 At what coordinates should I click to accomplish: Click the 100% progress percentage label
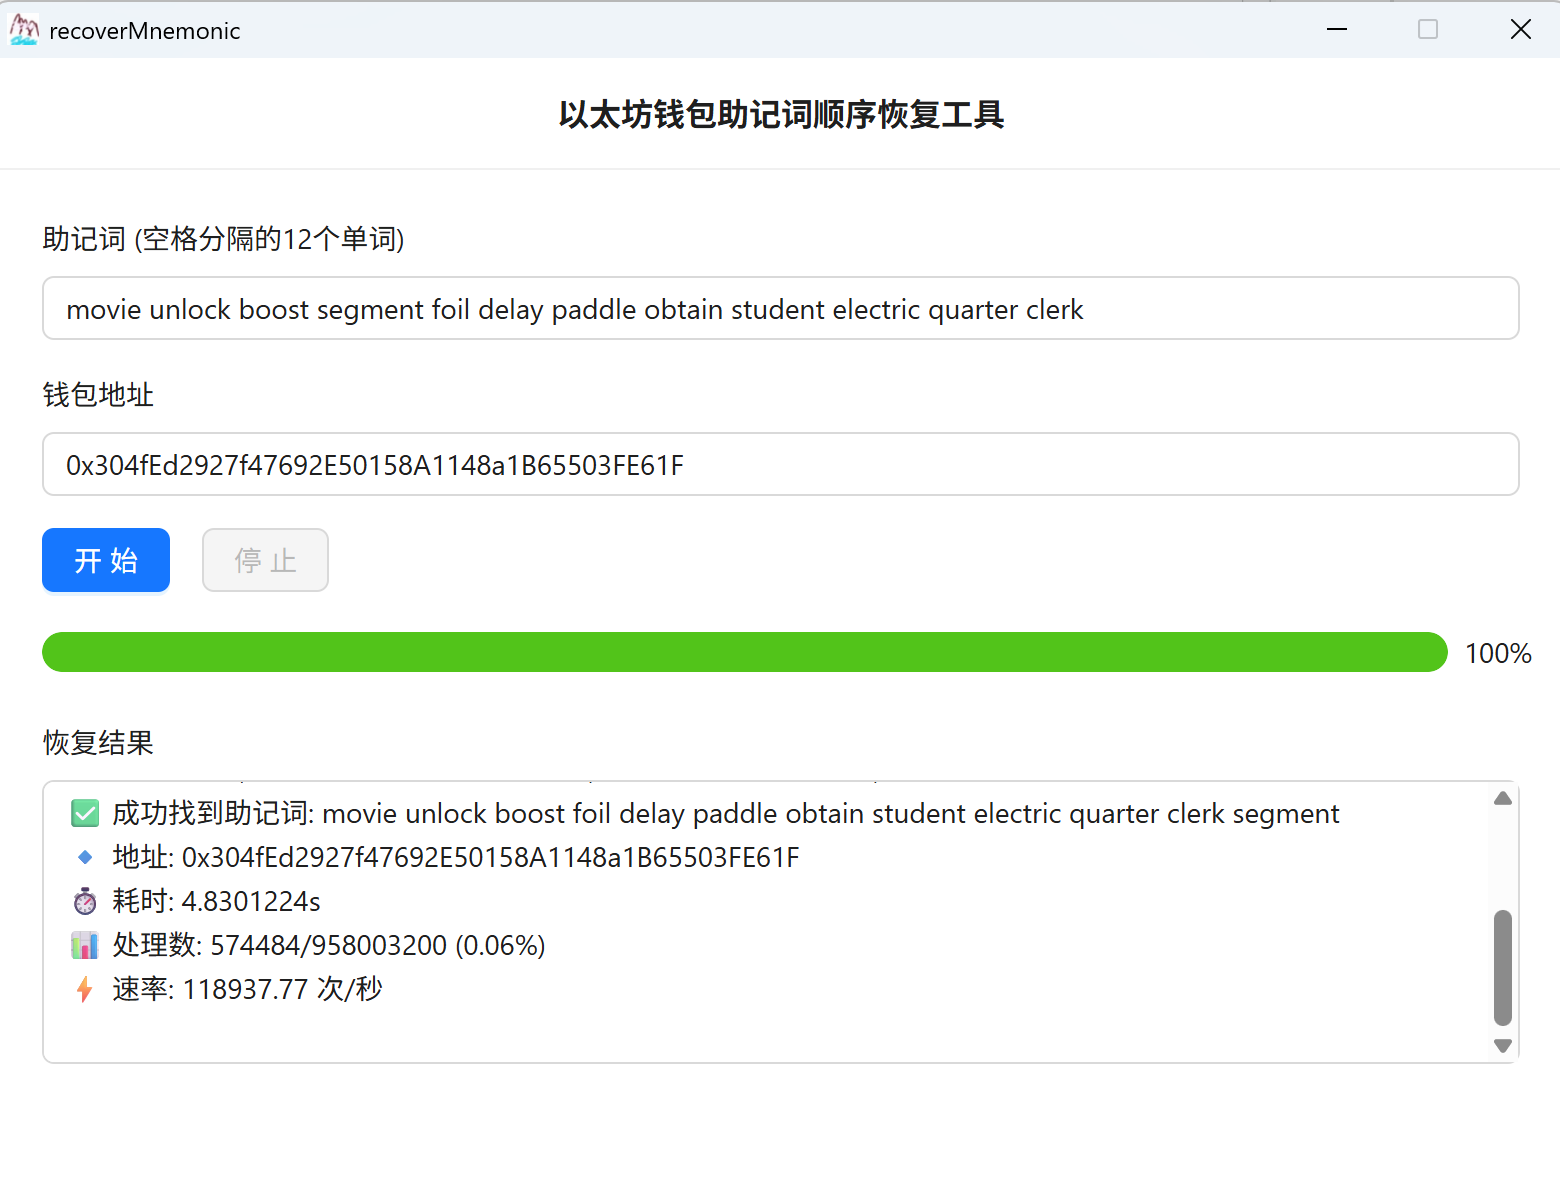pyautogui.click(x=1497, y=653)
